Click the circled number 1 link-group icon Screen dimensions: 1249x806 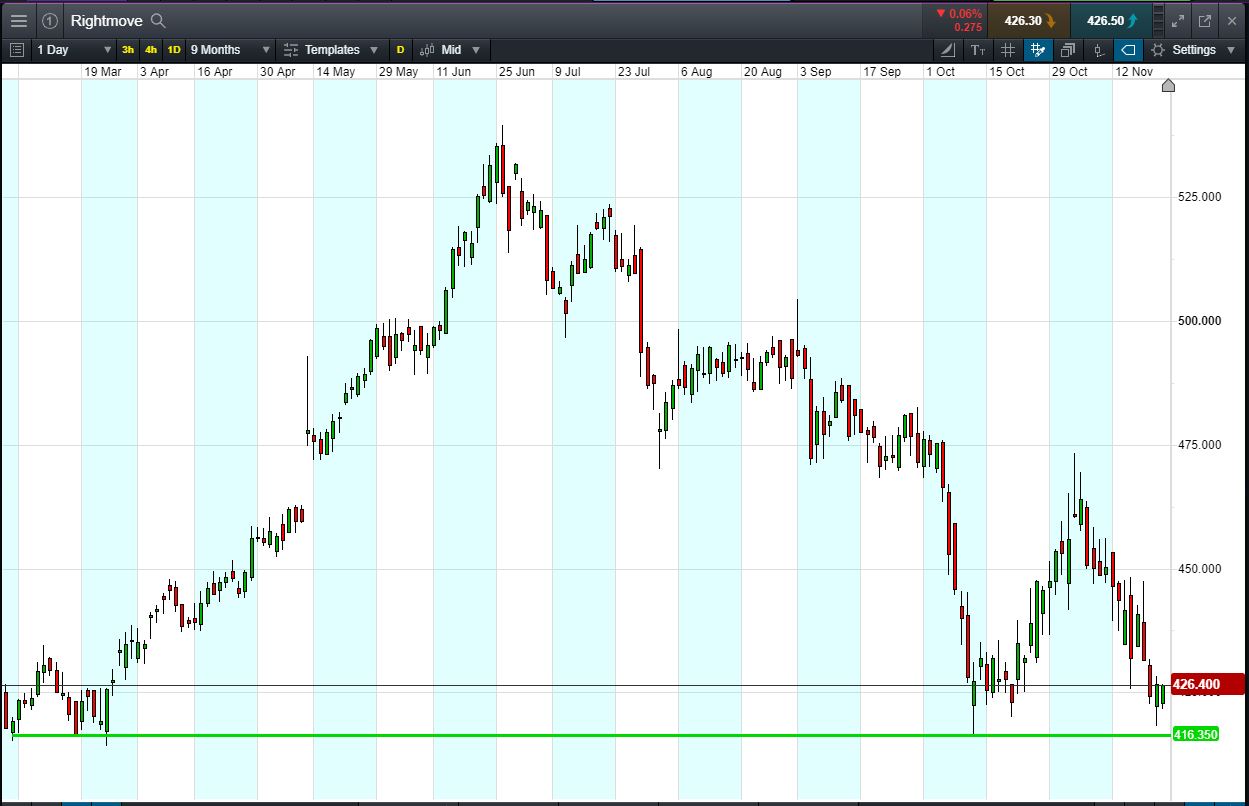click(x=50, y=20)
